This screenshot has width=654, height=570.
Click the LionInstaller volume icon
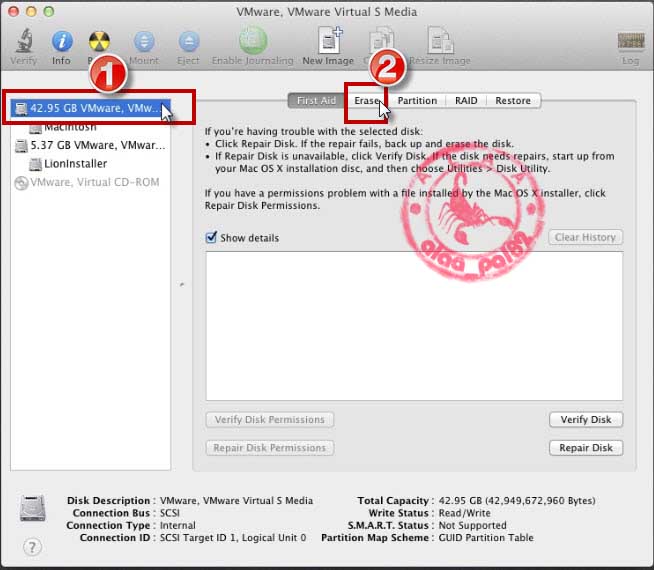coord(35,164)
